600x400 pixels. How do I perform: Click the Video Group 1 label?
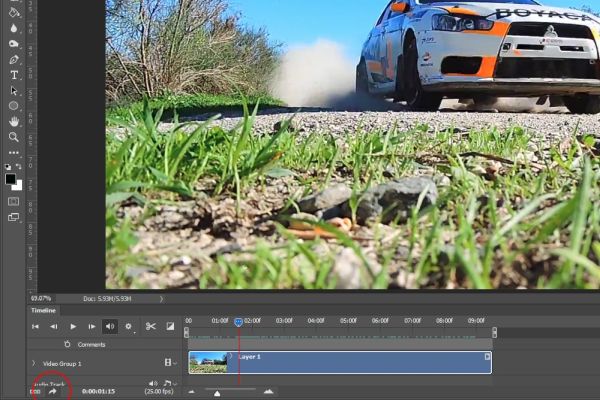[x=62, y=364]
